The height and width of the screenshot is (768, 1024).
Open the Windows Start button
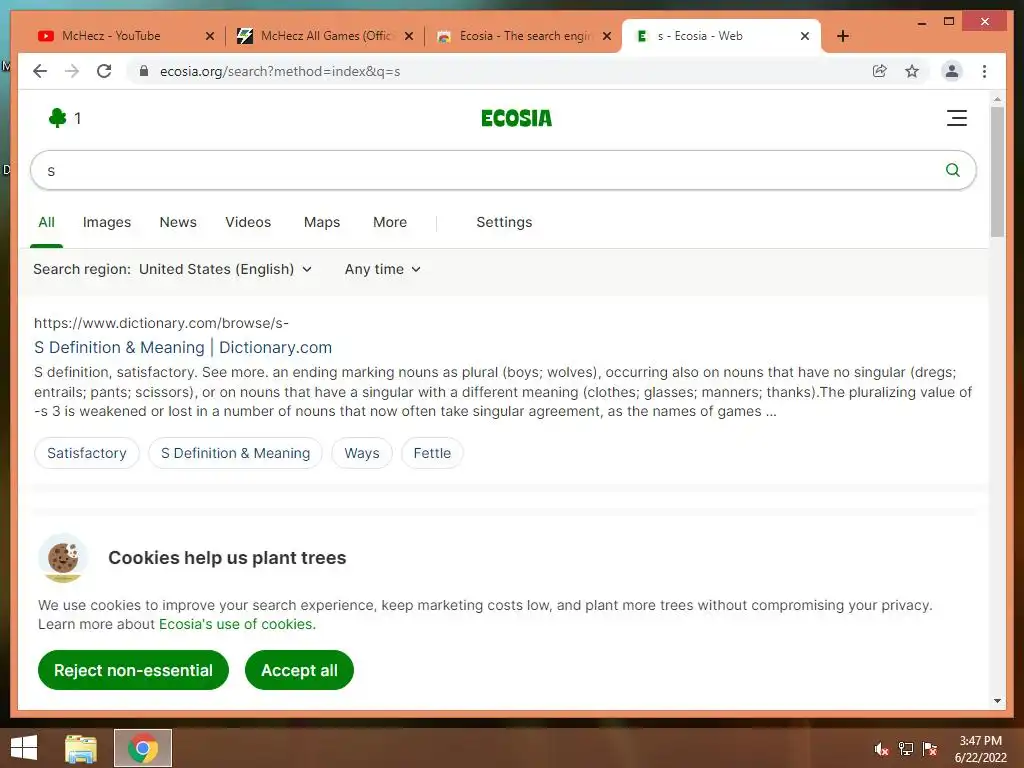pos(24,748)
